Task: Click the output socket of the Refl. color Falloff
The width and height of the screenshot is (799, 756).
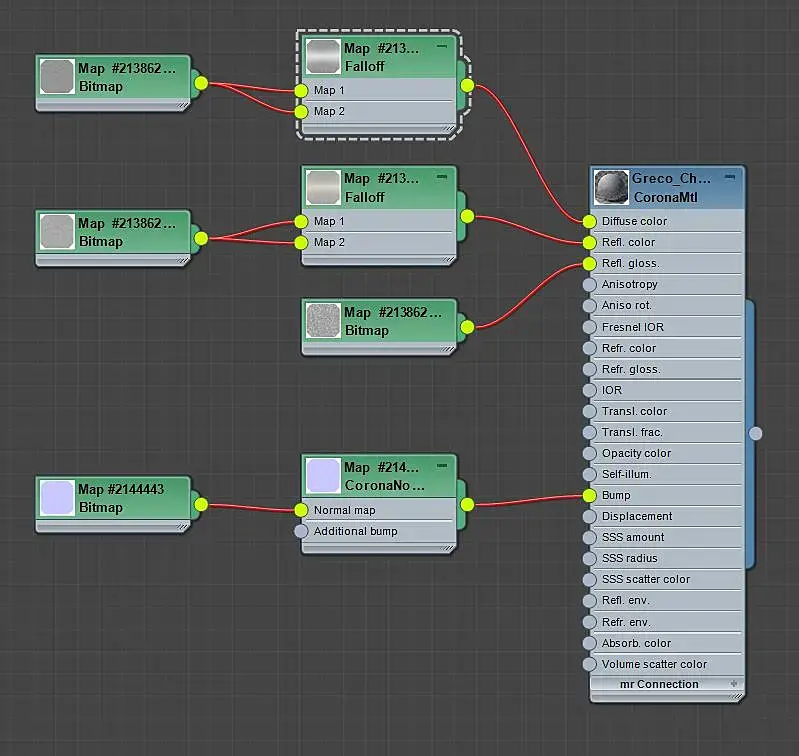Action: (467, 217)
